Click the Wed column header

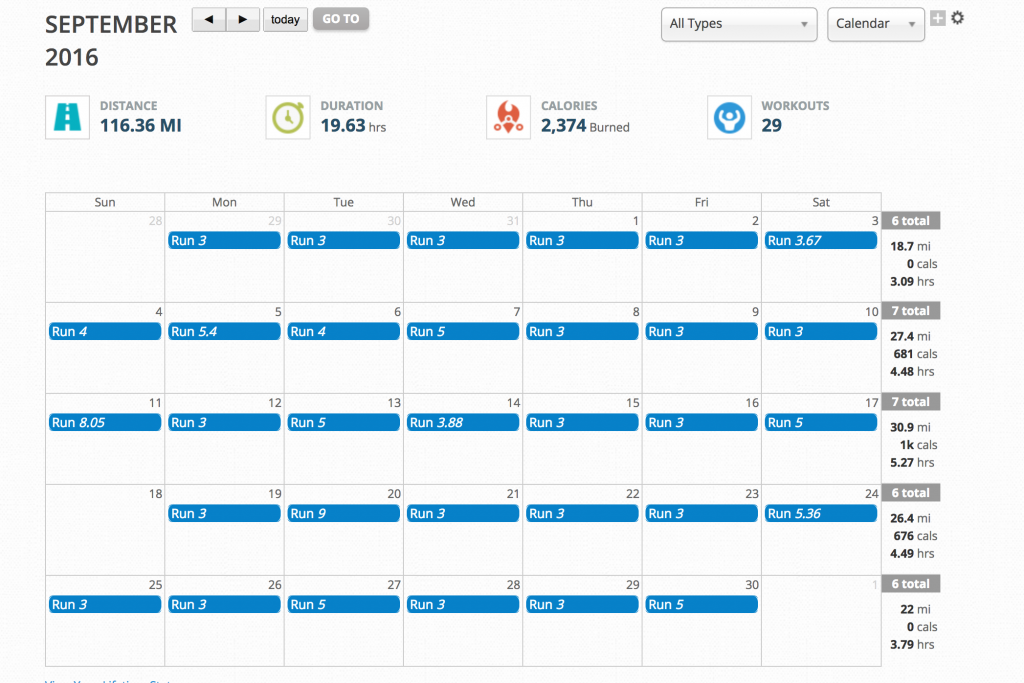tap(462, 202)
